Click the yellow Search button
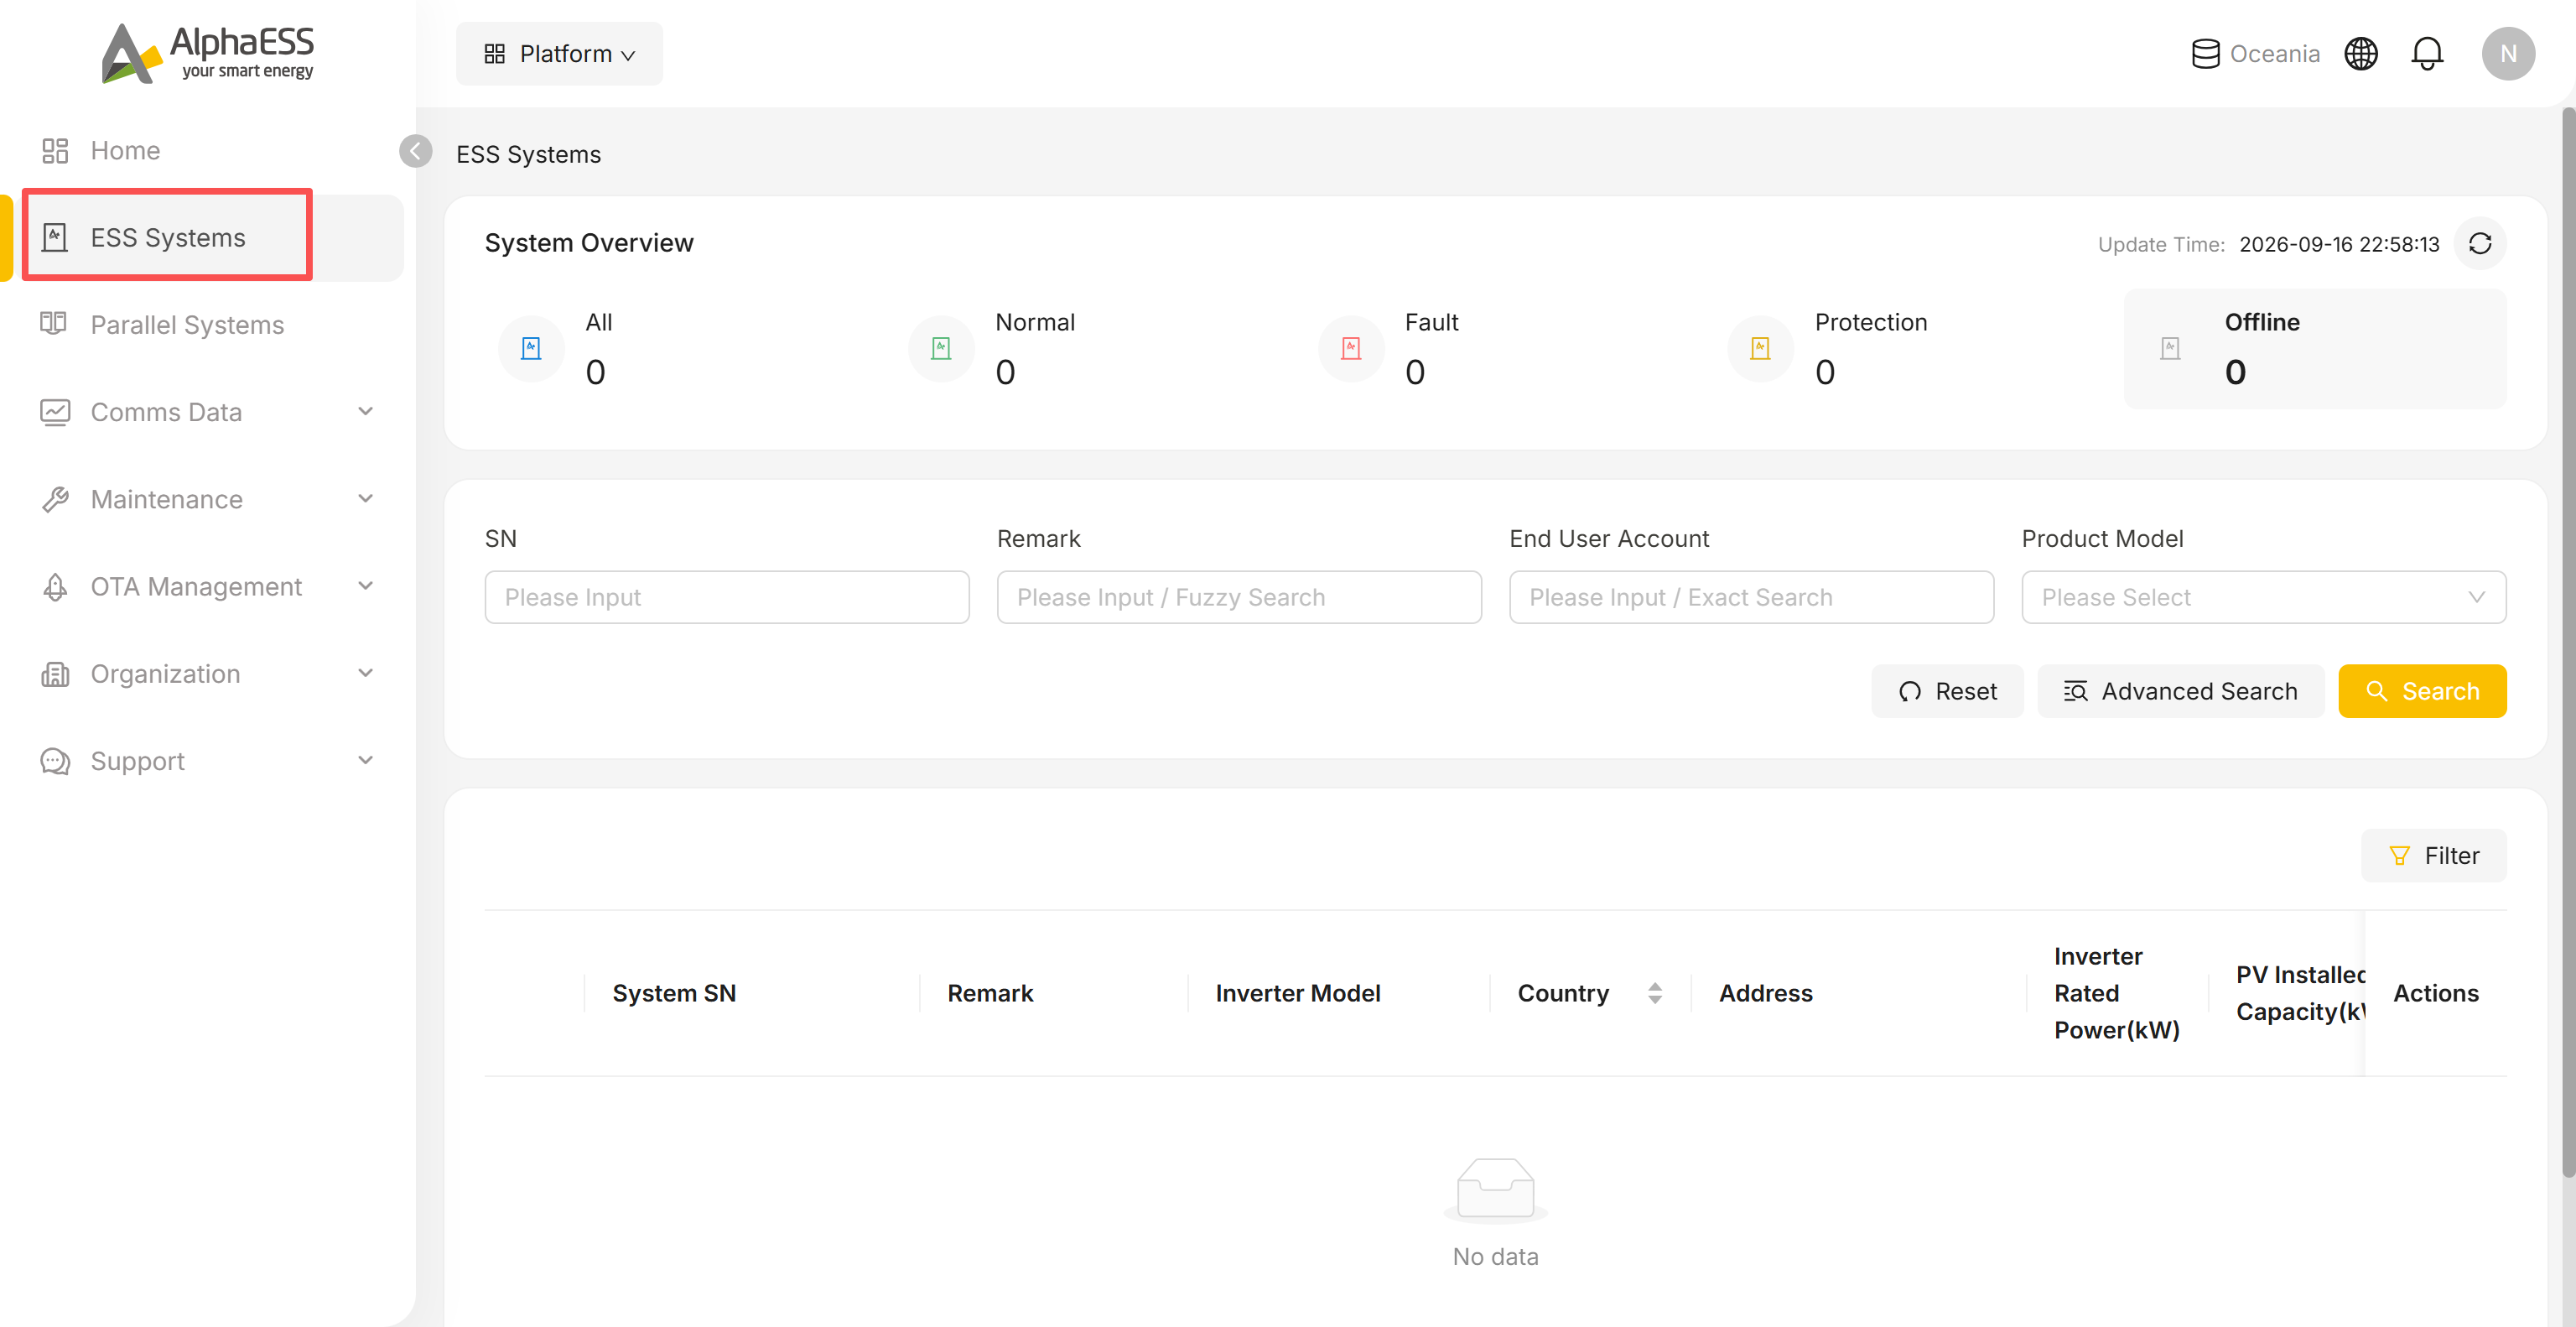Image resolution: width=2576 pixels, height=1327 pixels. 2421,691
